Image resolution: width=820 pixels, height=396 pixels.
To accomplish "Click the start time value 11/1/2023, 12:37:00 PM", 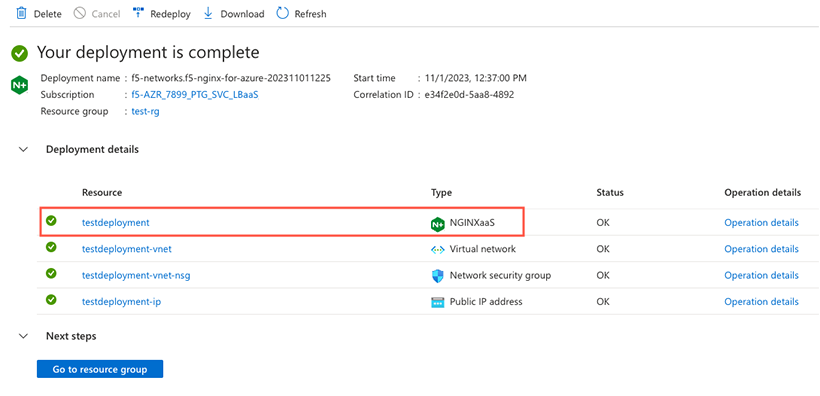I will [475, 78].
